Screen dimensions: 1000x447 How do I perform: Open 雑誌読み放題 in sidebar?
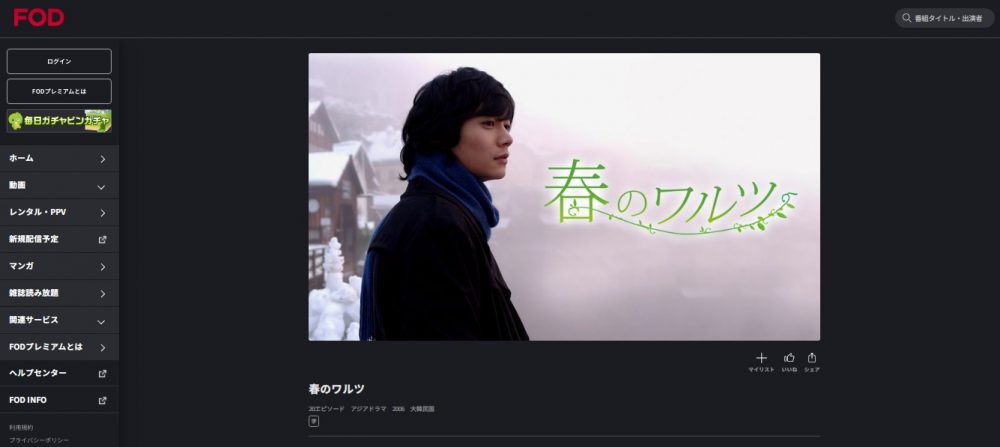[x=59, y=293]
